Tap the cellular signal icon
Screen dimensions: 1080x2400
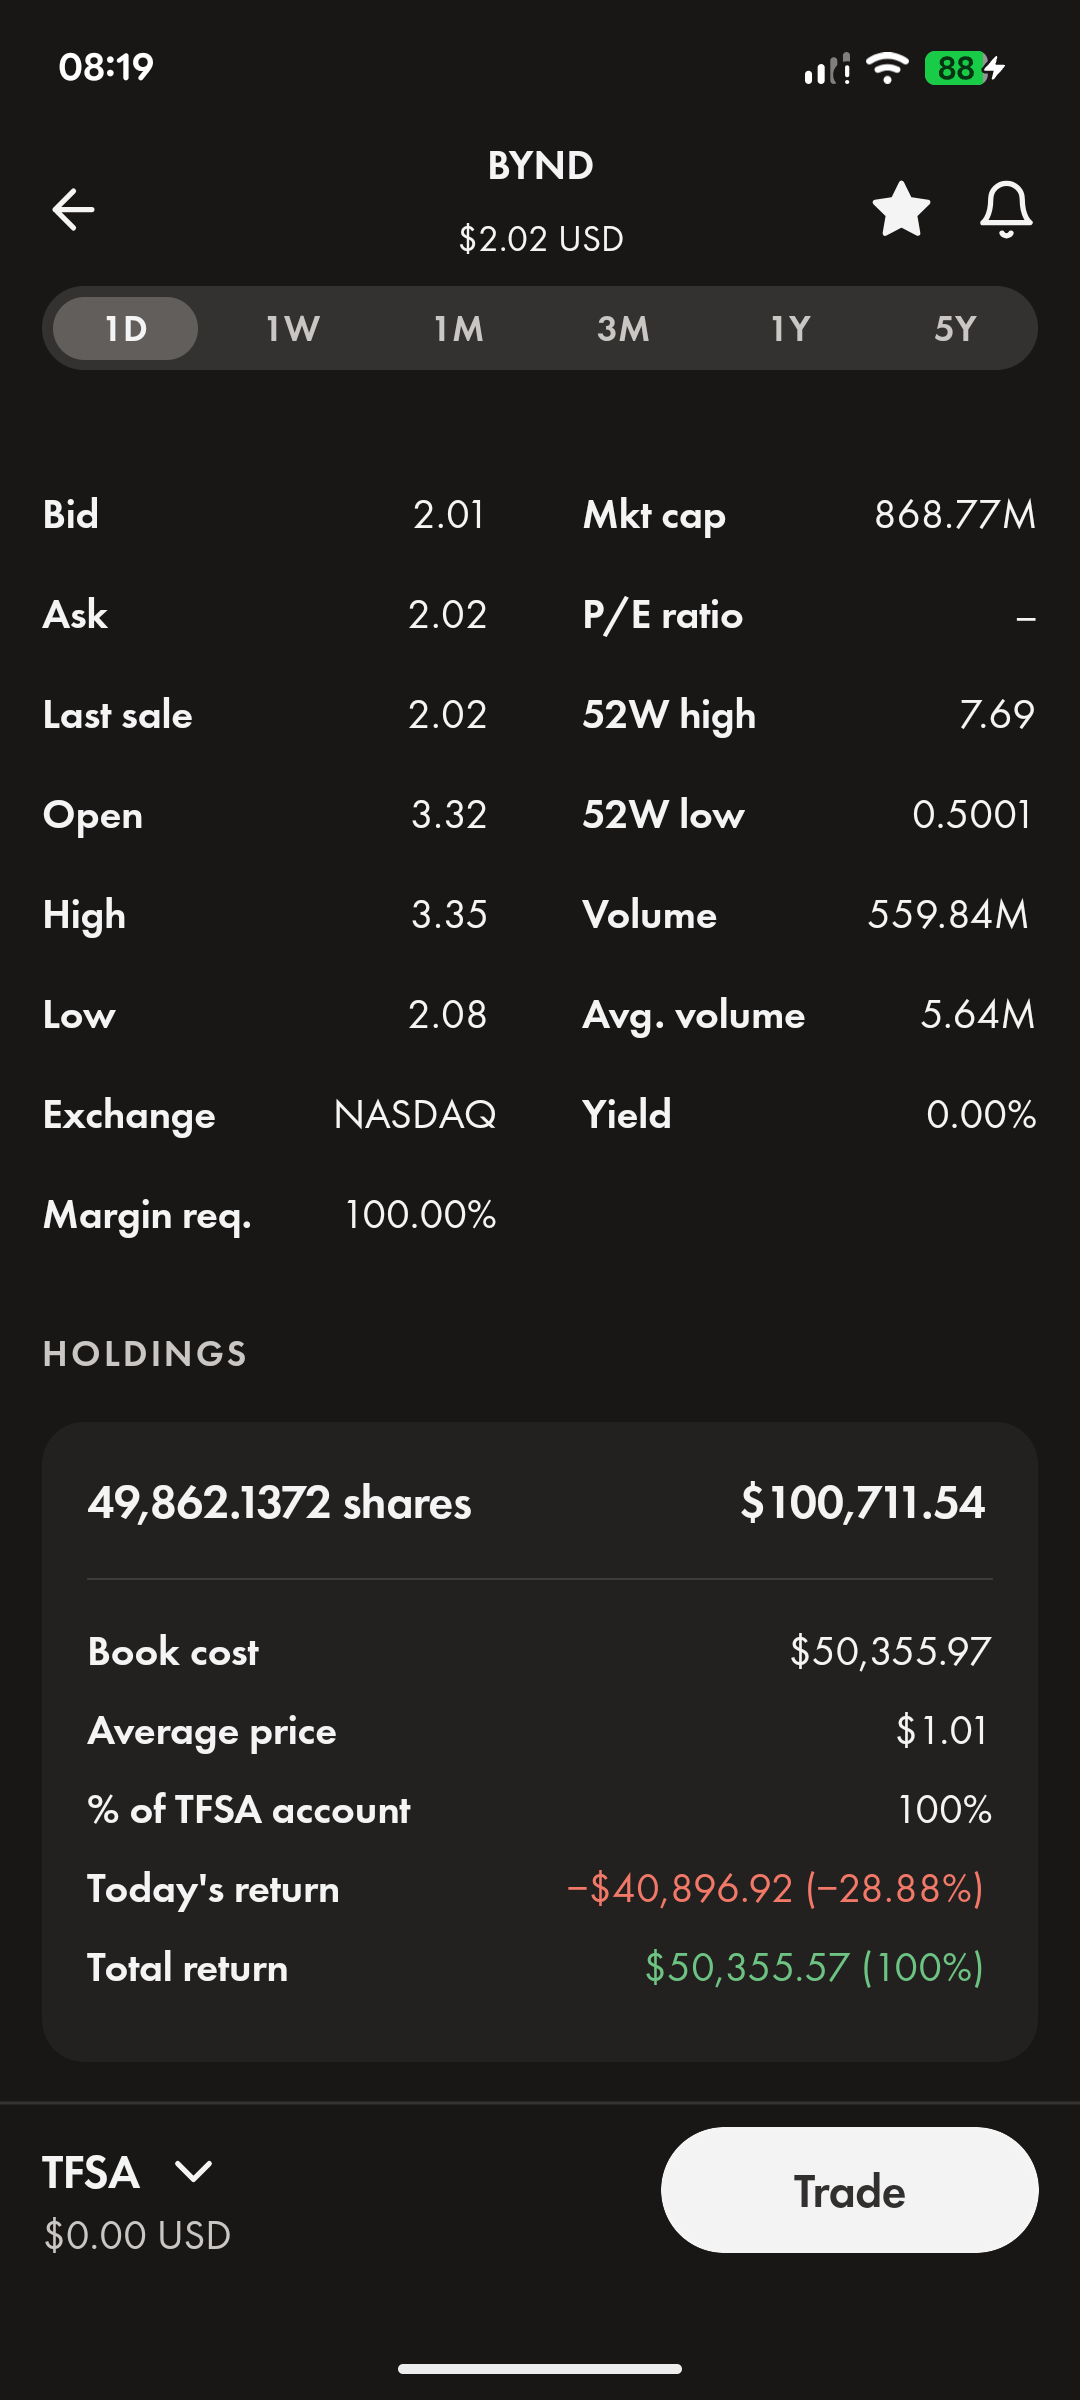pyautogui.click(x=827, y=70)
